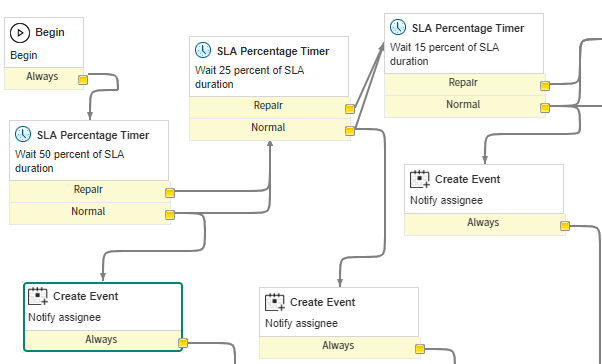Viewport: 602px width, 364px height.
Task: Click clock icon of 15 percent SLA timer
Action: point(398,27)
